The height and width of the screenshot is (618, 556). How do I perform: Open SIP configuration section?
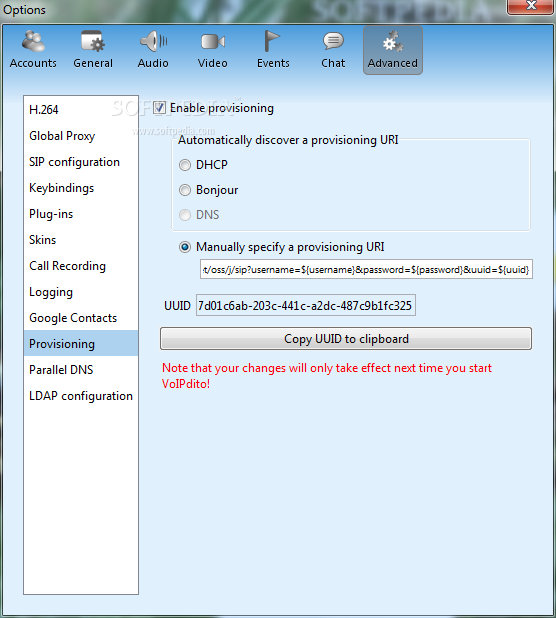(x=81, y=162)
